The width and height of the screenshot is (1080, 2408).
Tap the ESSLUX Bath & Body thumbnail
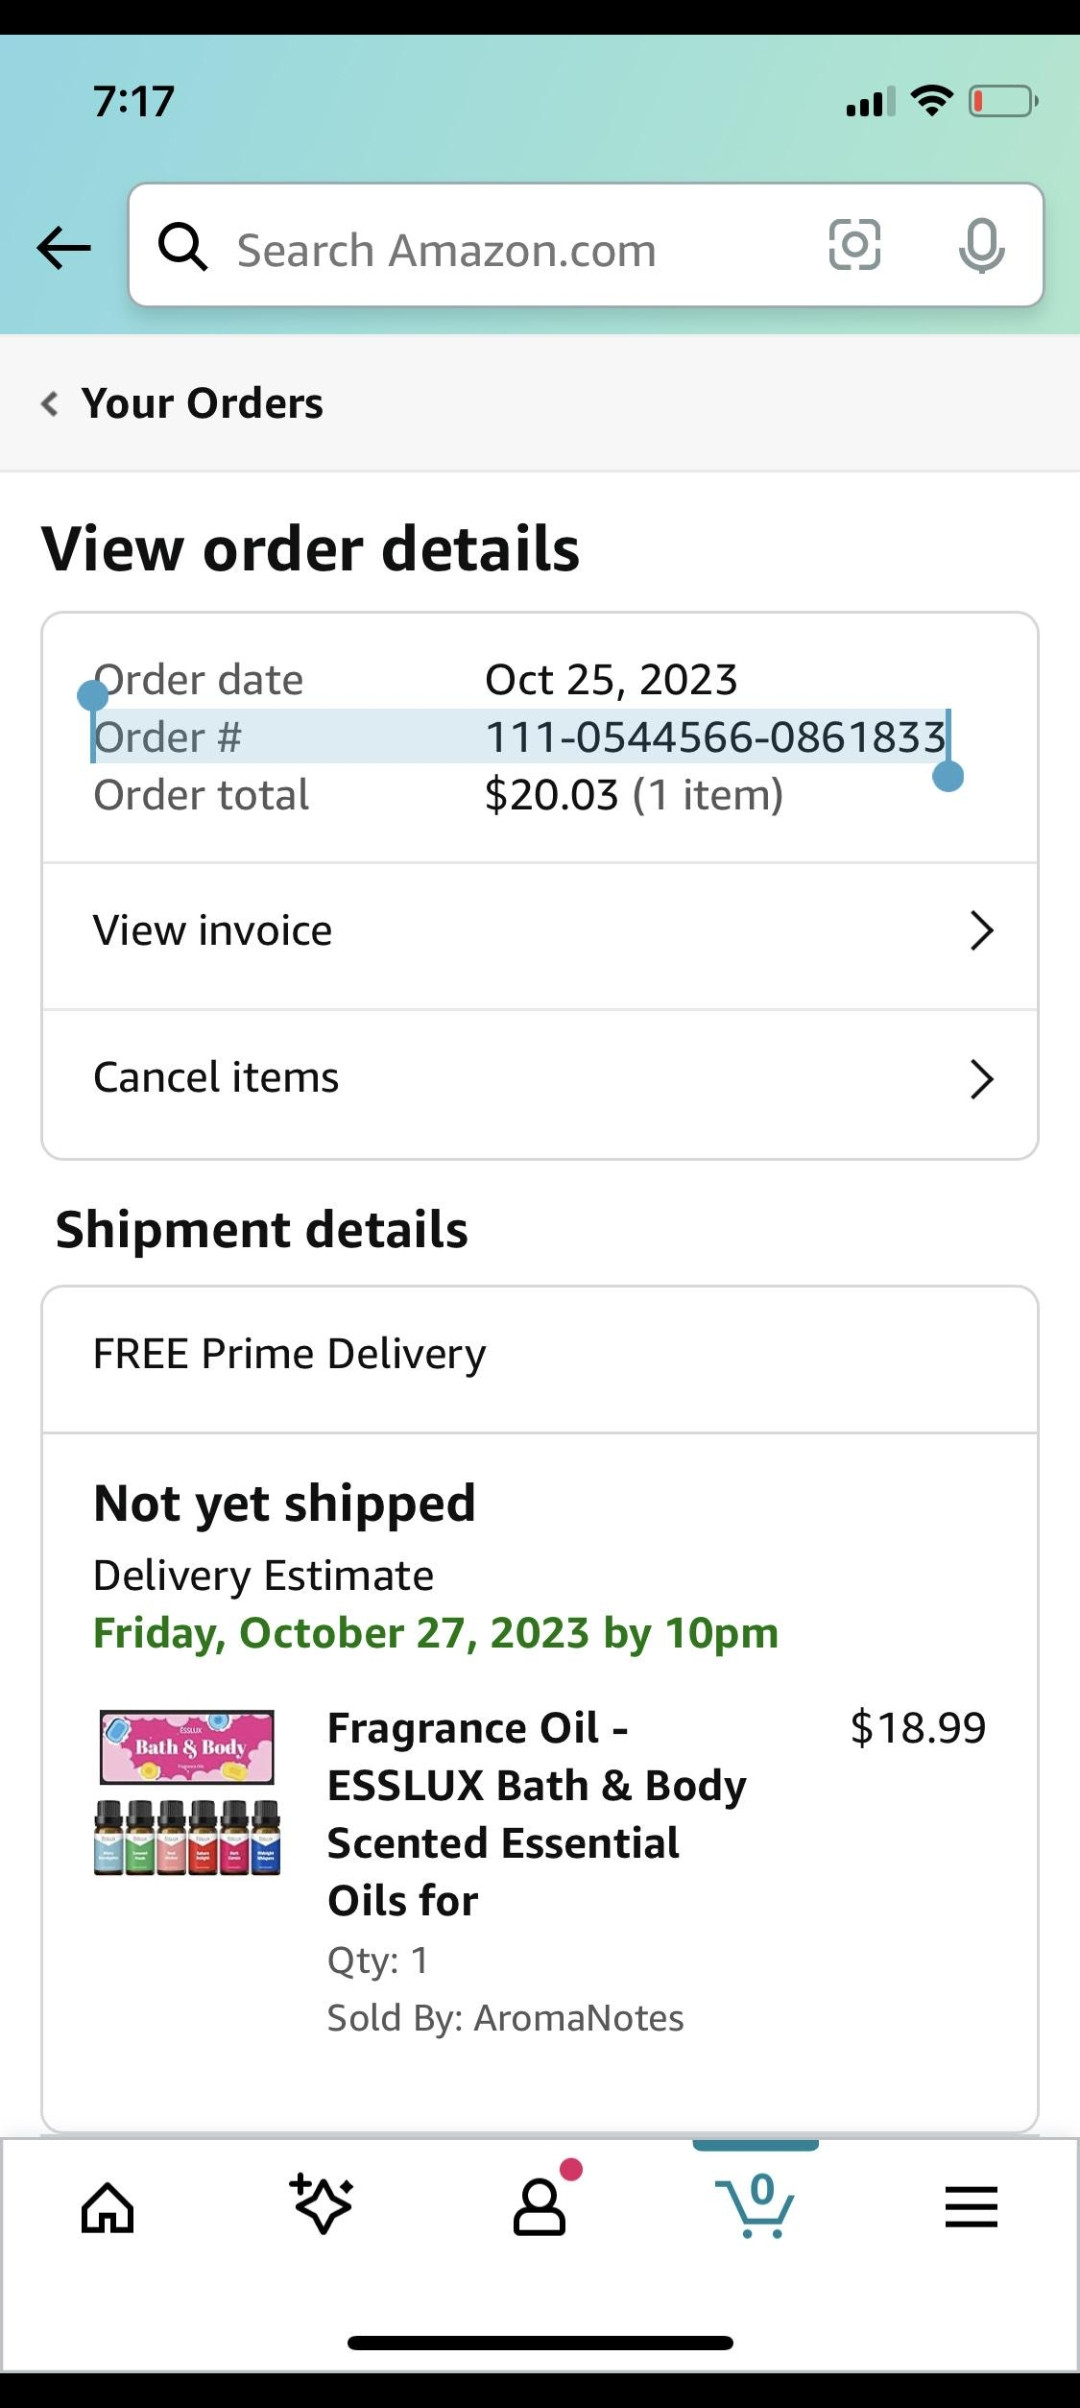pos(187,1791)
